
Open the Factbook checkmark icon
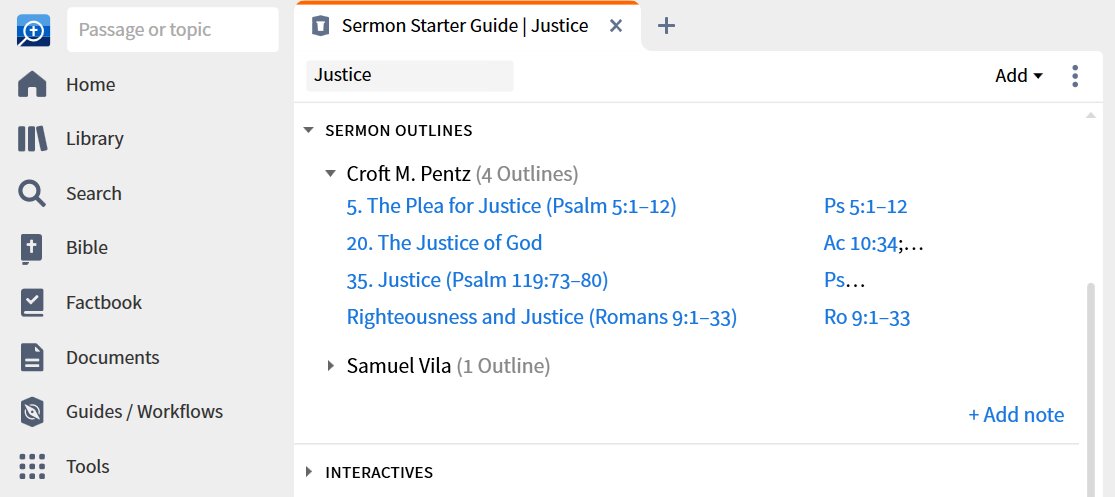32,302
